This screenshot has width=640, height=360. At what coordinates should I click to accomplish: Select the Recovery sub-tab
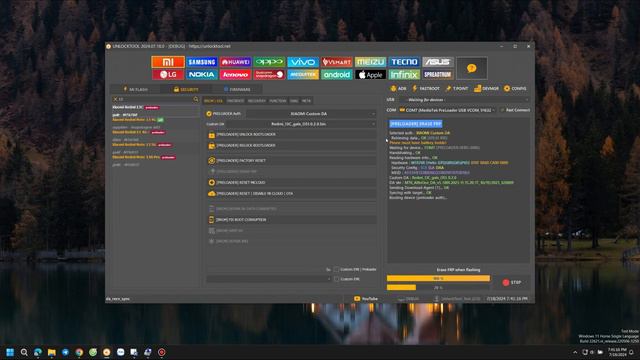[257, 100]
